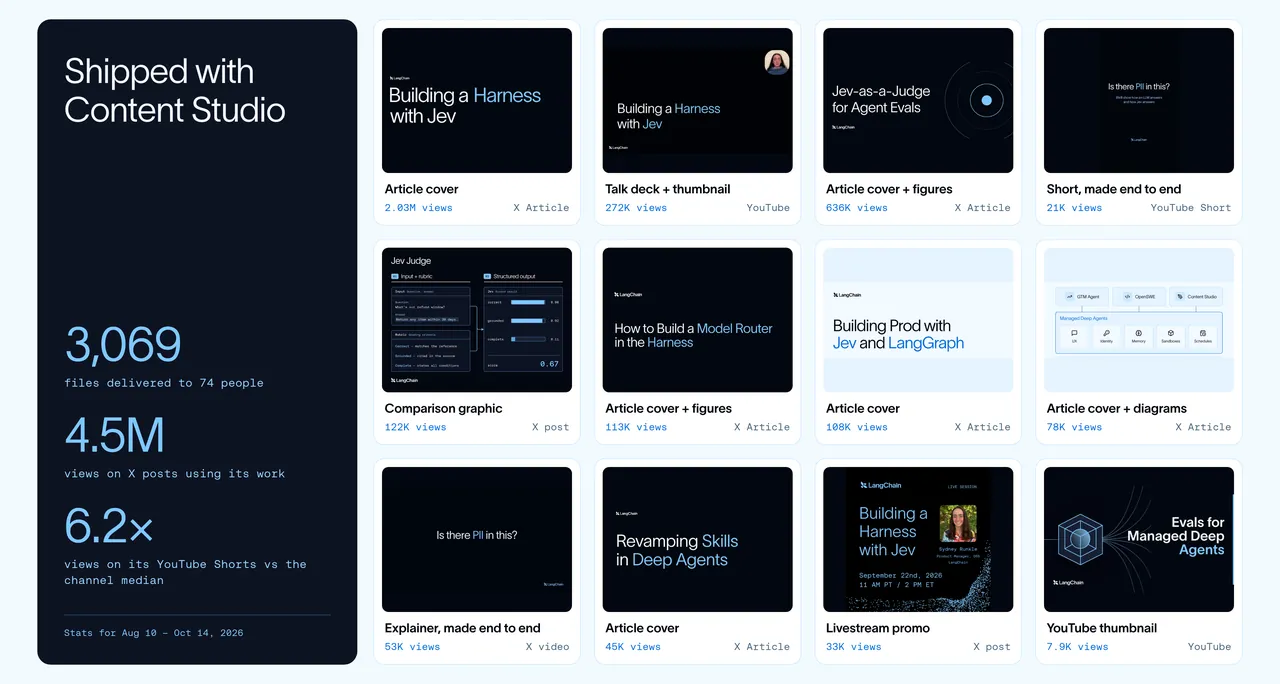The height and width of the screenshot is (684, 1280).
Task: Click the GTM Agent chart icon
Action: tap(1070, 297)
